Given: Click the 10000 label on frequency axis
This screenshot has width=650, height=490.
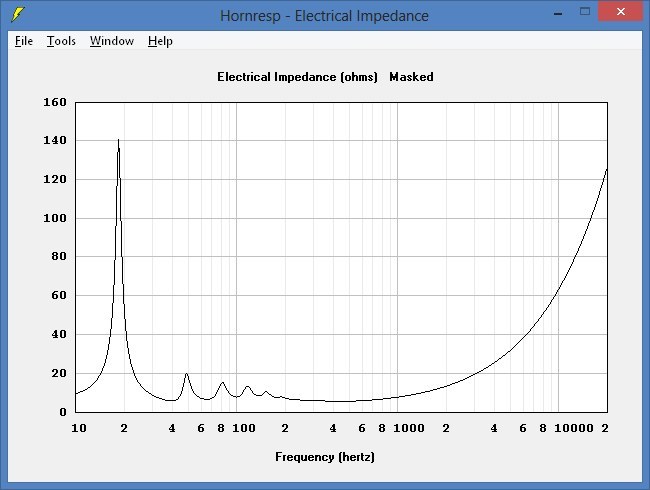Looking at the screenshot, I should coord(574,428).
